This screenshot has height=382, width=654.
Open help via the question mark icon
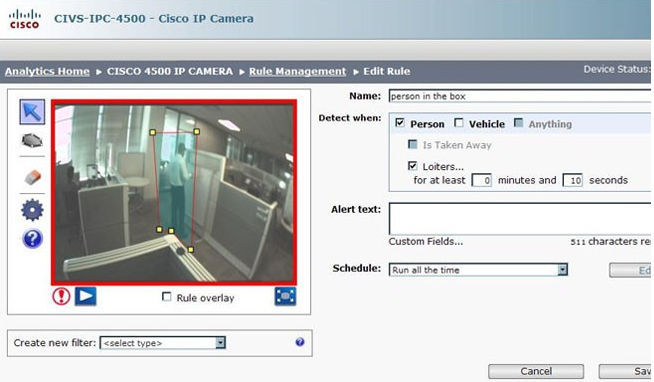point(32,239)
